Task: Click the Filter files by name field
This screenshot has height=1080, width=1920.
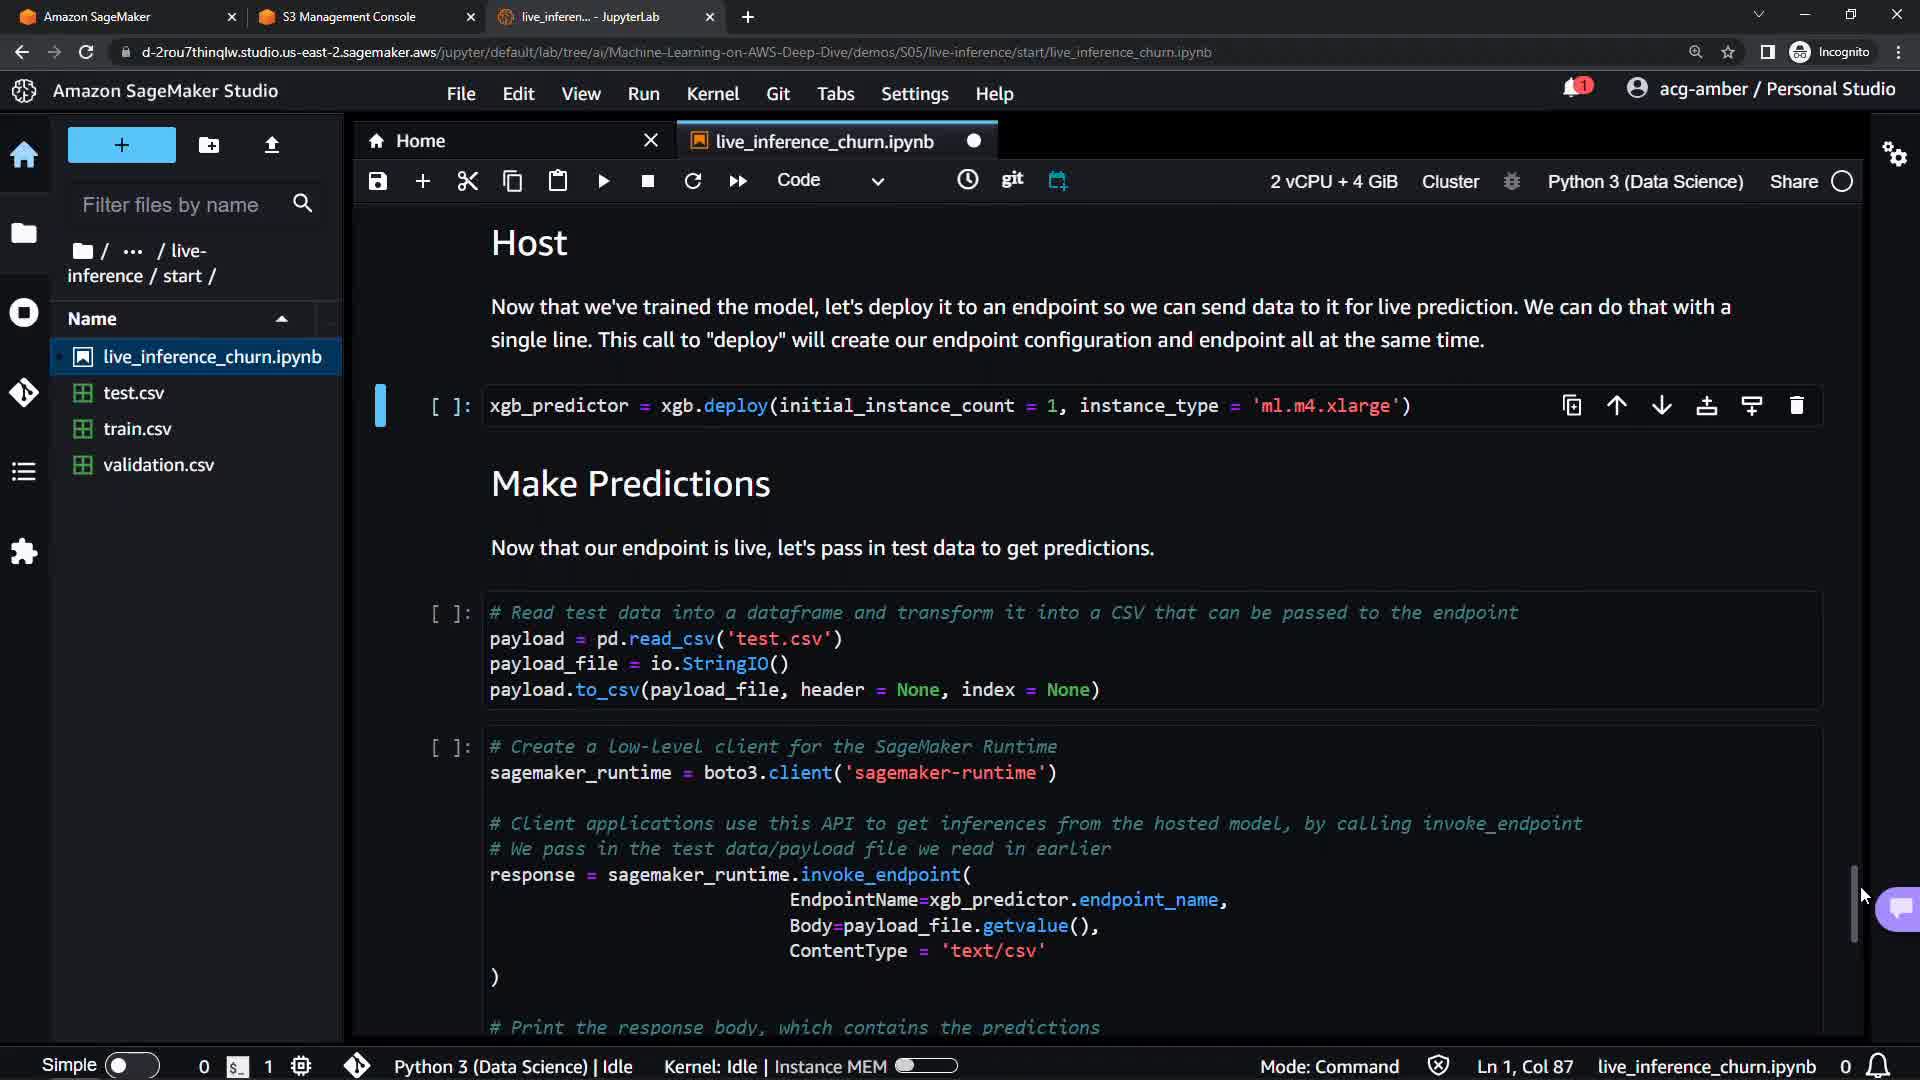Action: [x=171, y=205]
